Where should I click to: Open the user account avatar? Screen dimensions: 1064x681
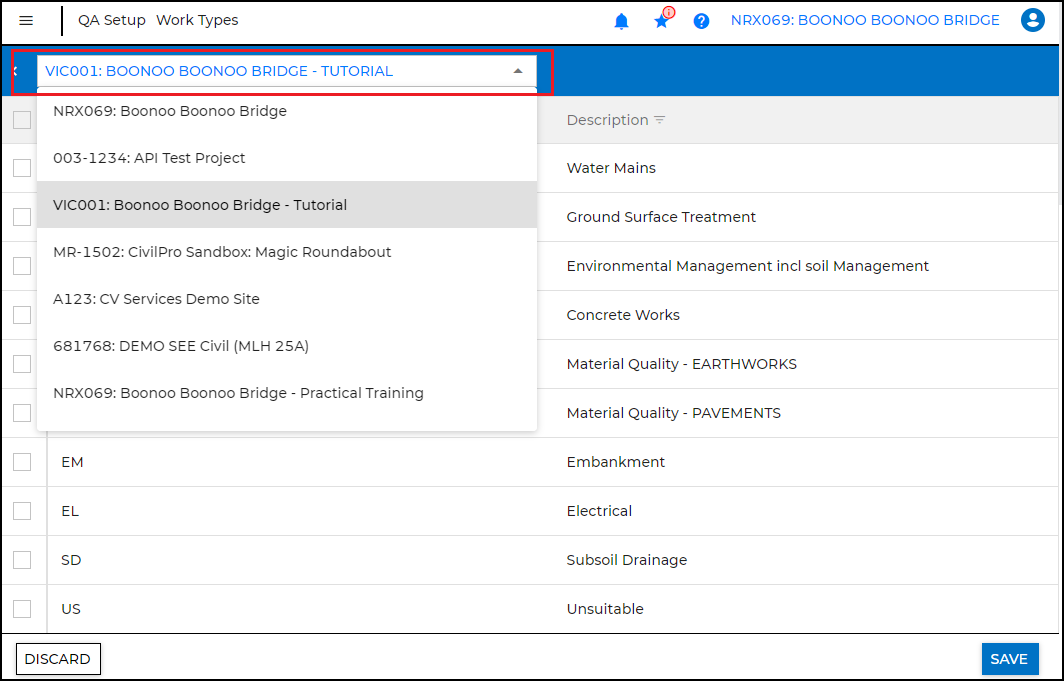coord(1032,20)
